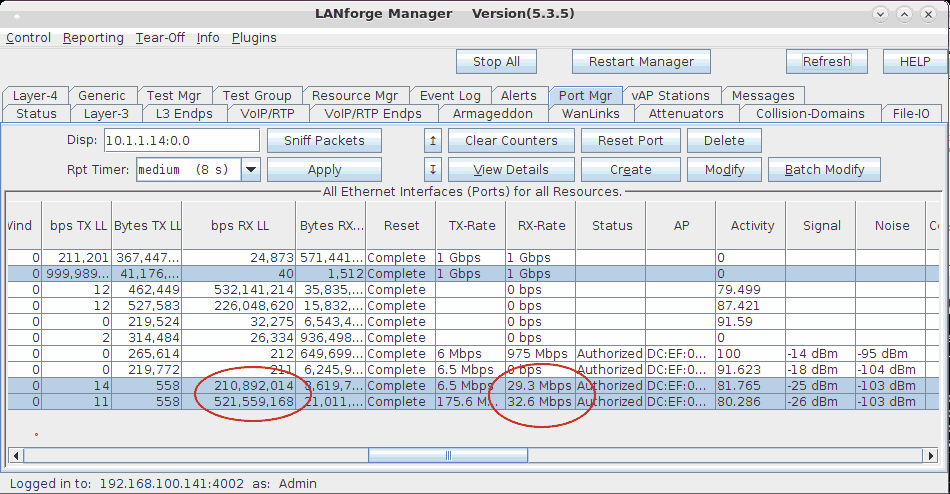Click the Sniff Packets button
Image resolution: width=950 pixels, height=494 pixels.
tap(324, 141)
